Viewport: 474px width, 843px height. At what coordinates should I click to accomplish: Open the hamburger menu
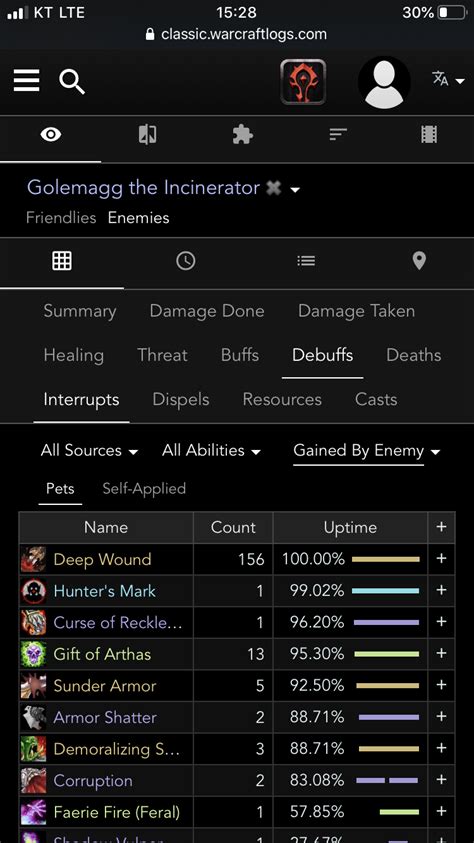(x=26, y=81)
